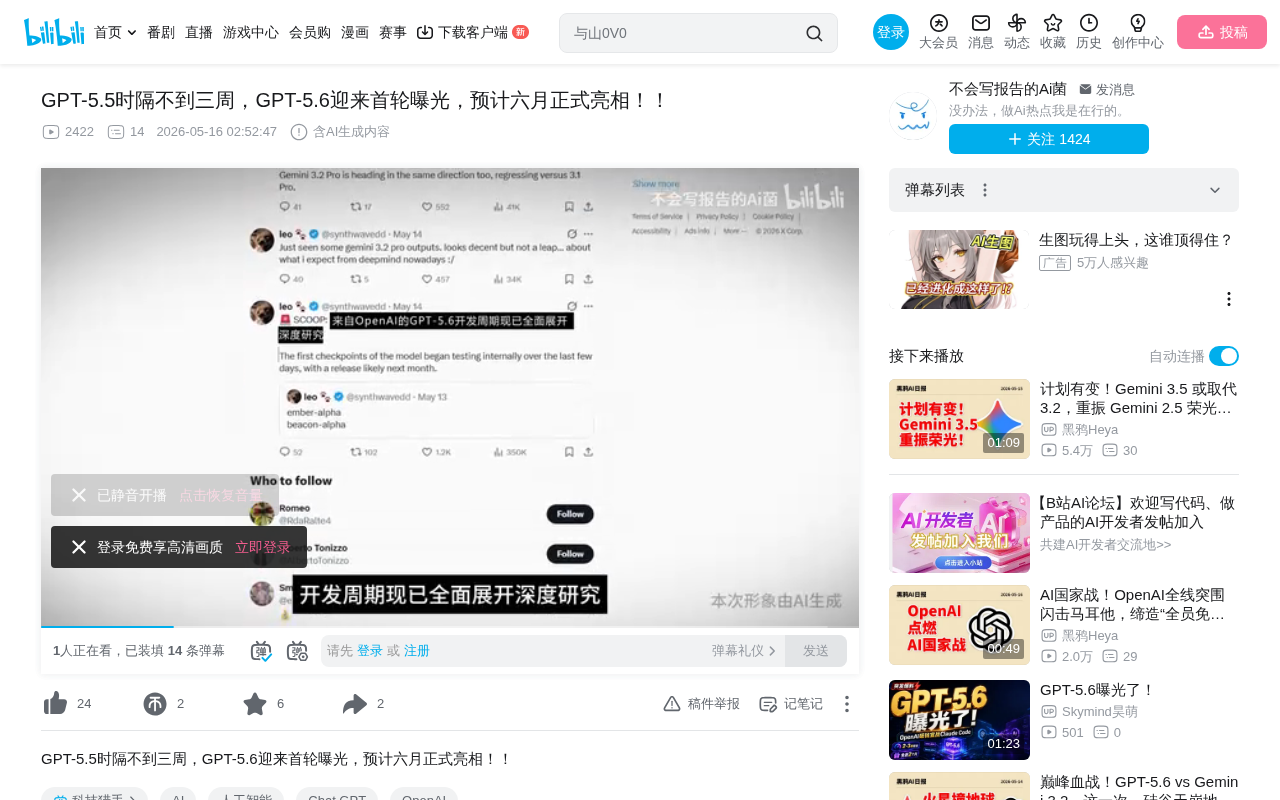Screen dimensions: 1280x800
Task: Open 历史 history icon
Action: (x=1089, y=32)
